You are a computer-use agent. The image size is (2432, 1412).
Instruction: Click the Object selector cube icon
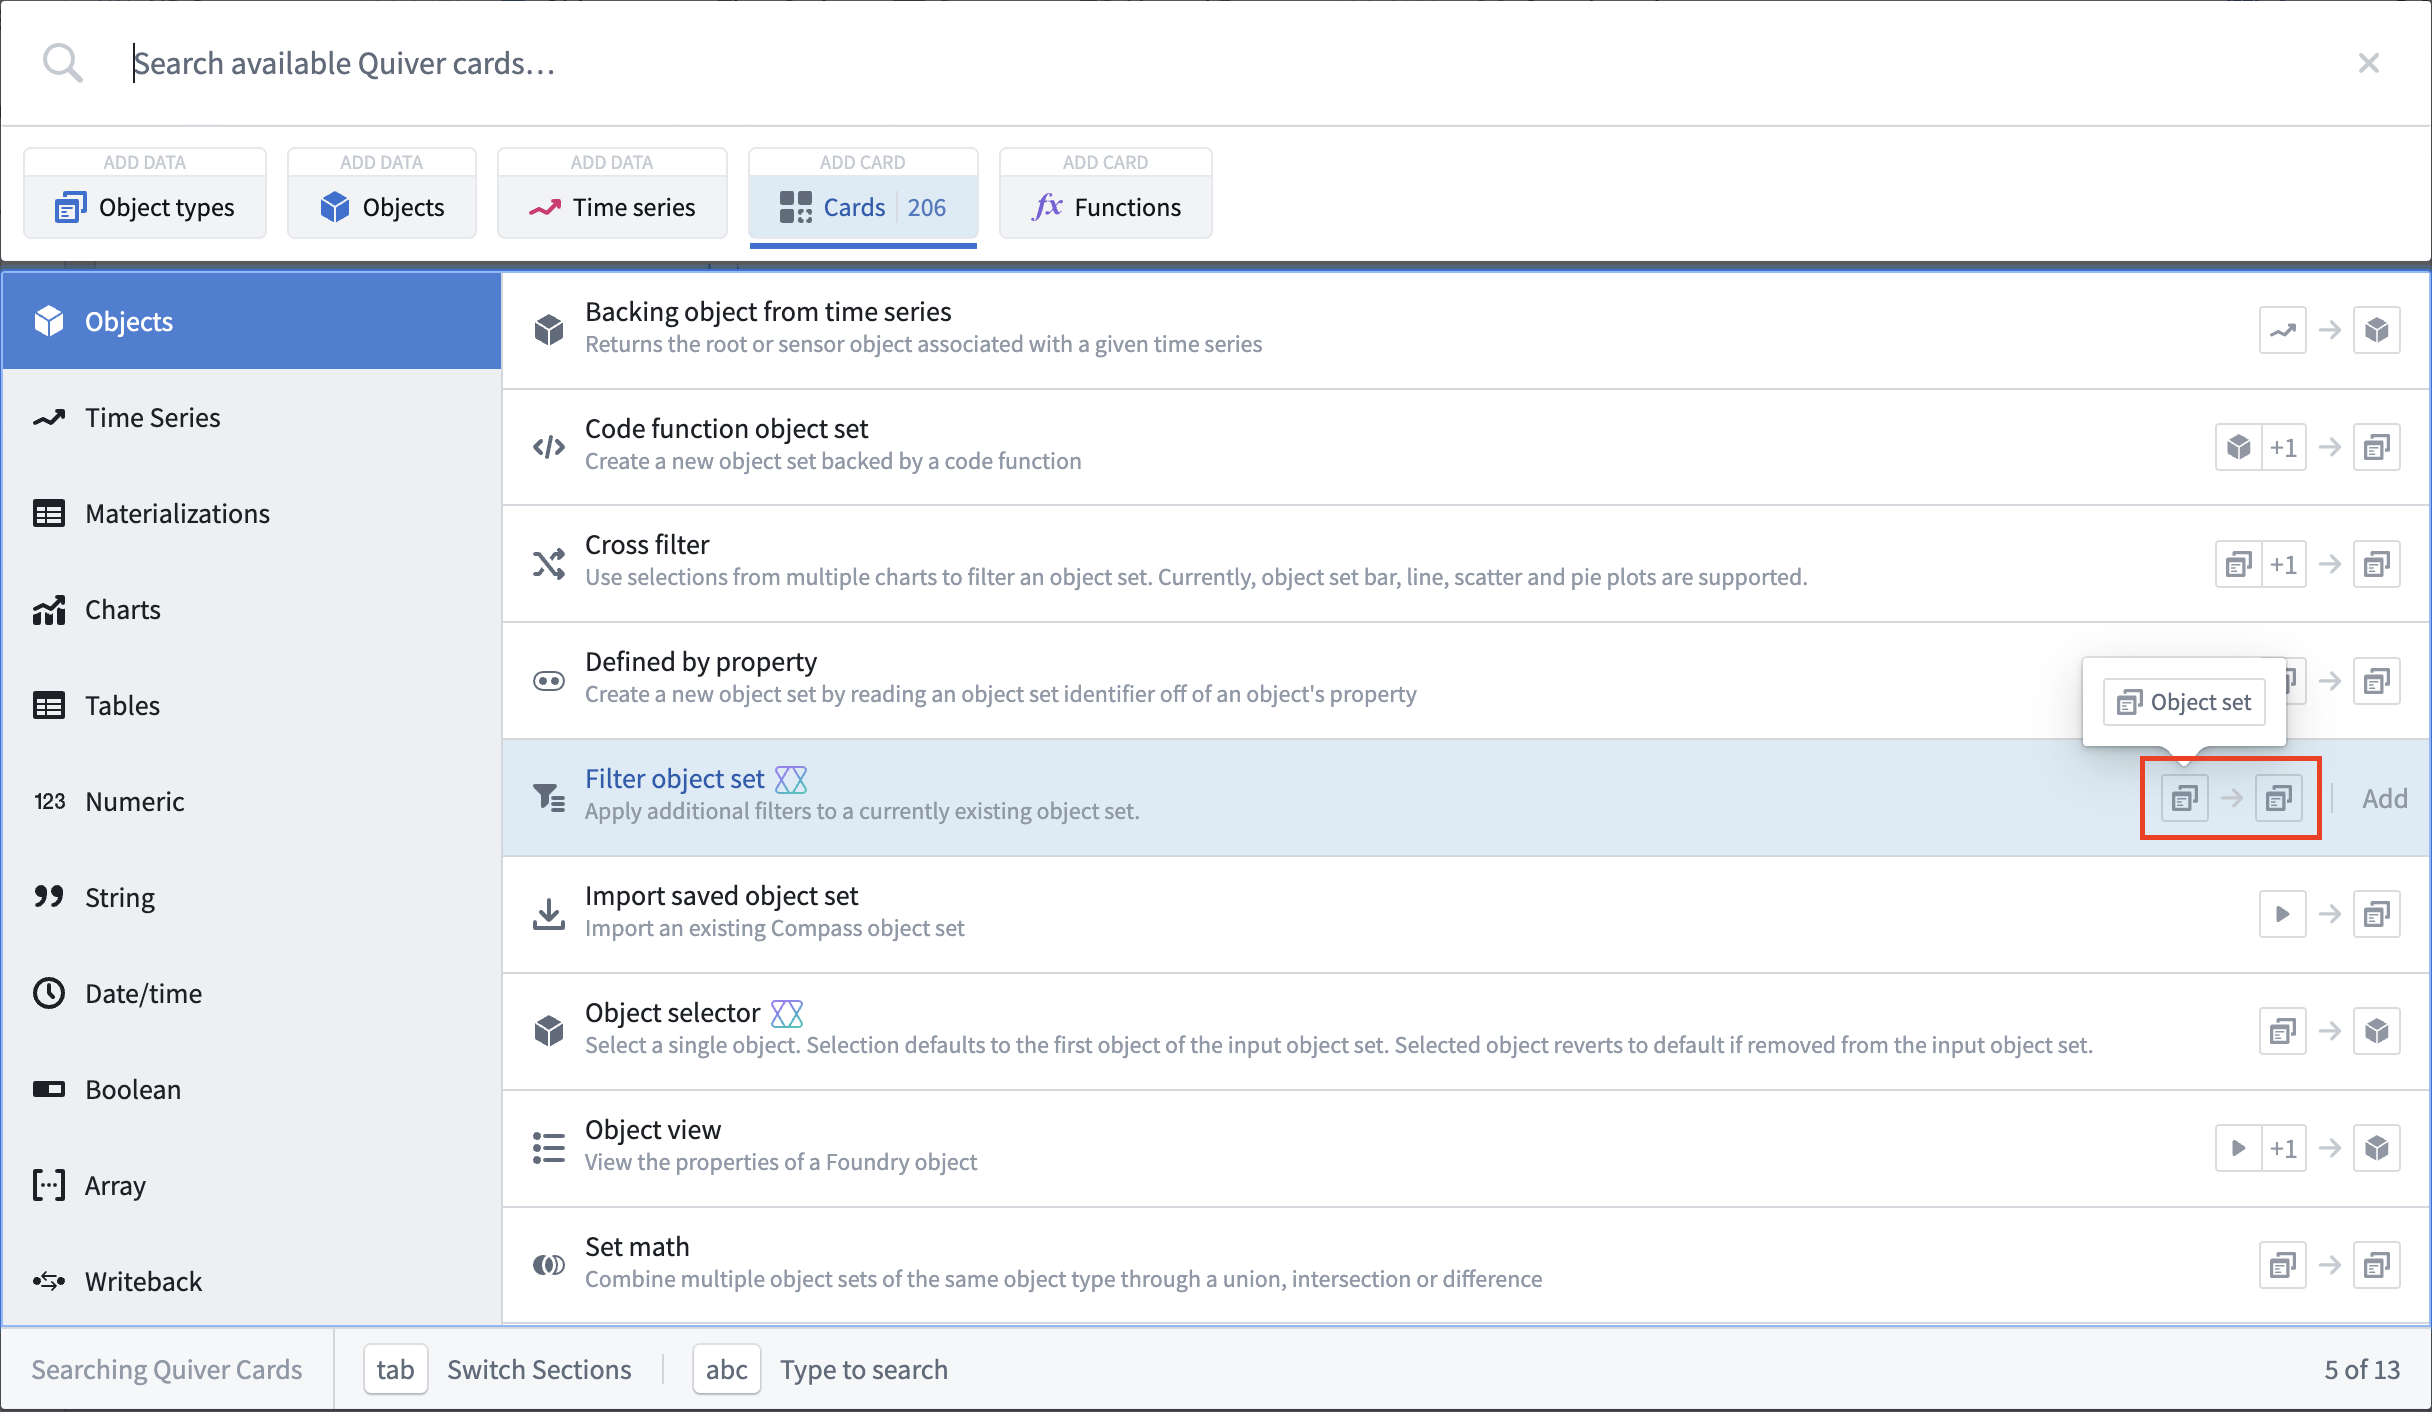coord(549,1030)
